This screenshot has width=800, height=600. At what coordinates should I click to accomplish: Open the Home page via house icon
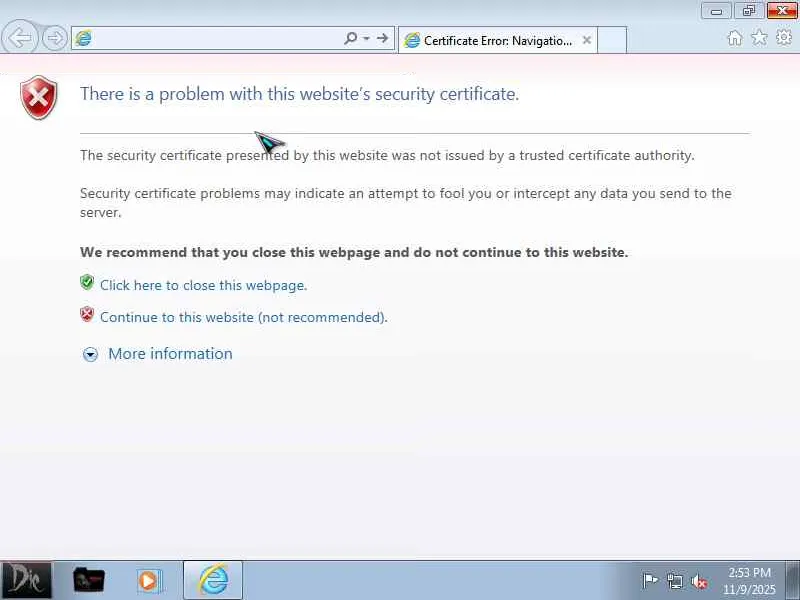coord(735,38)
